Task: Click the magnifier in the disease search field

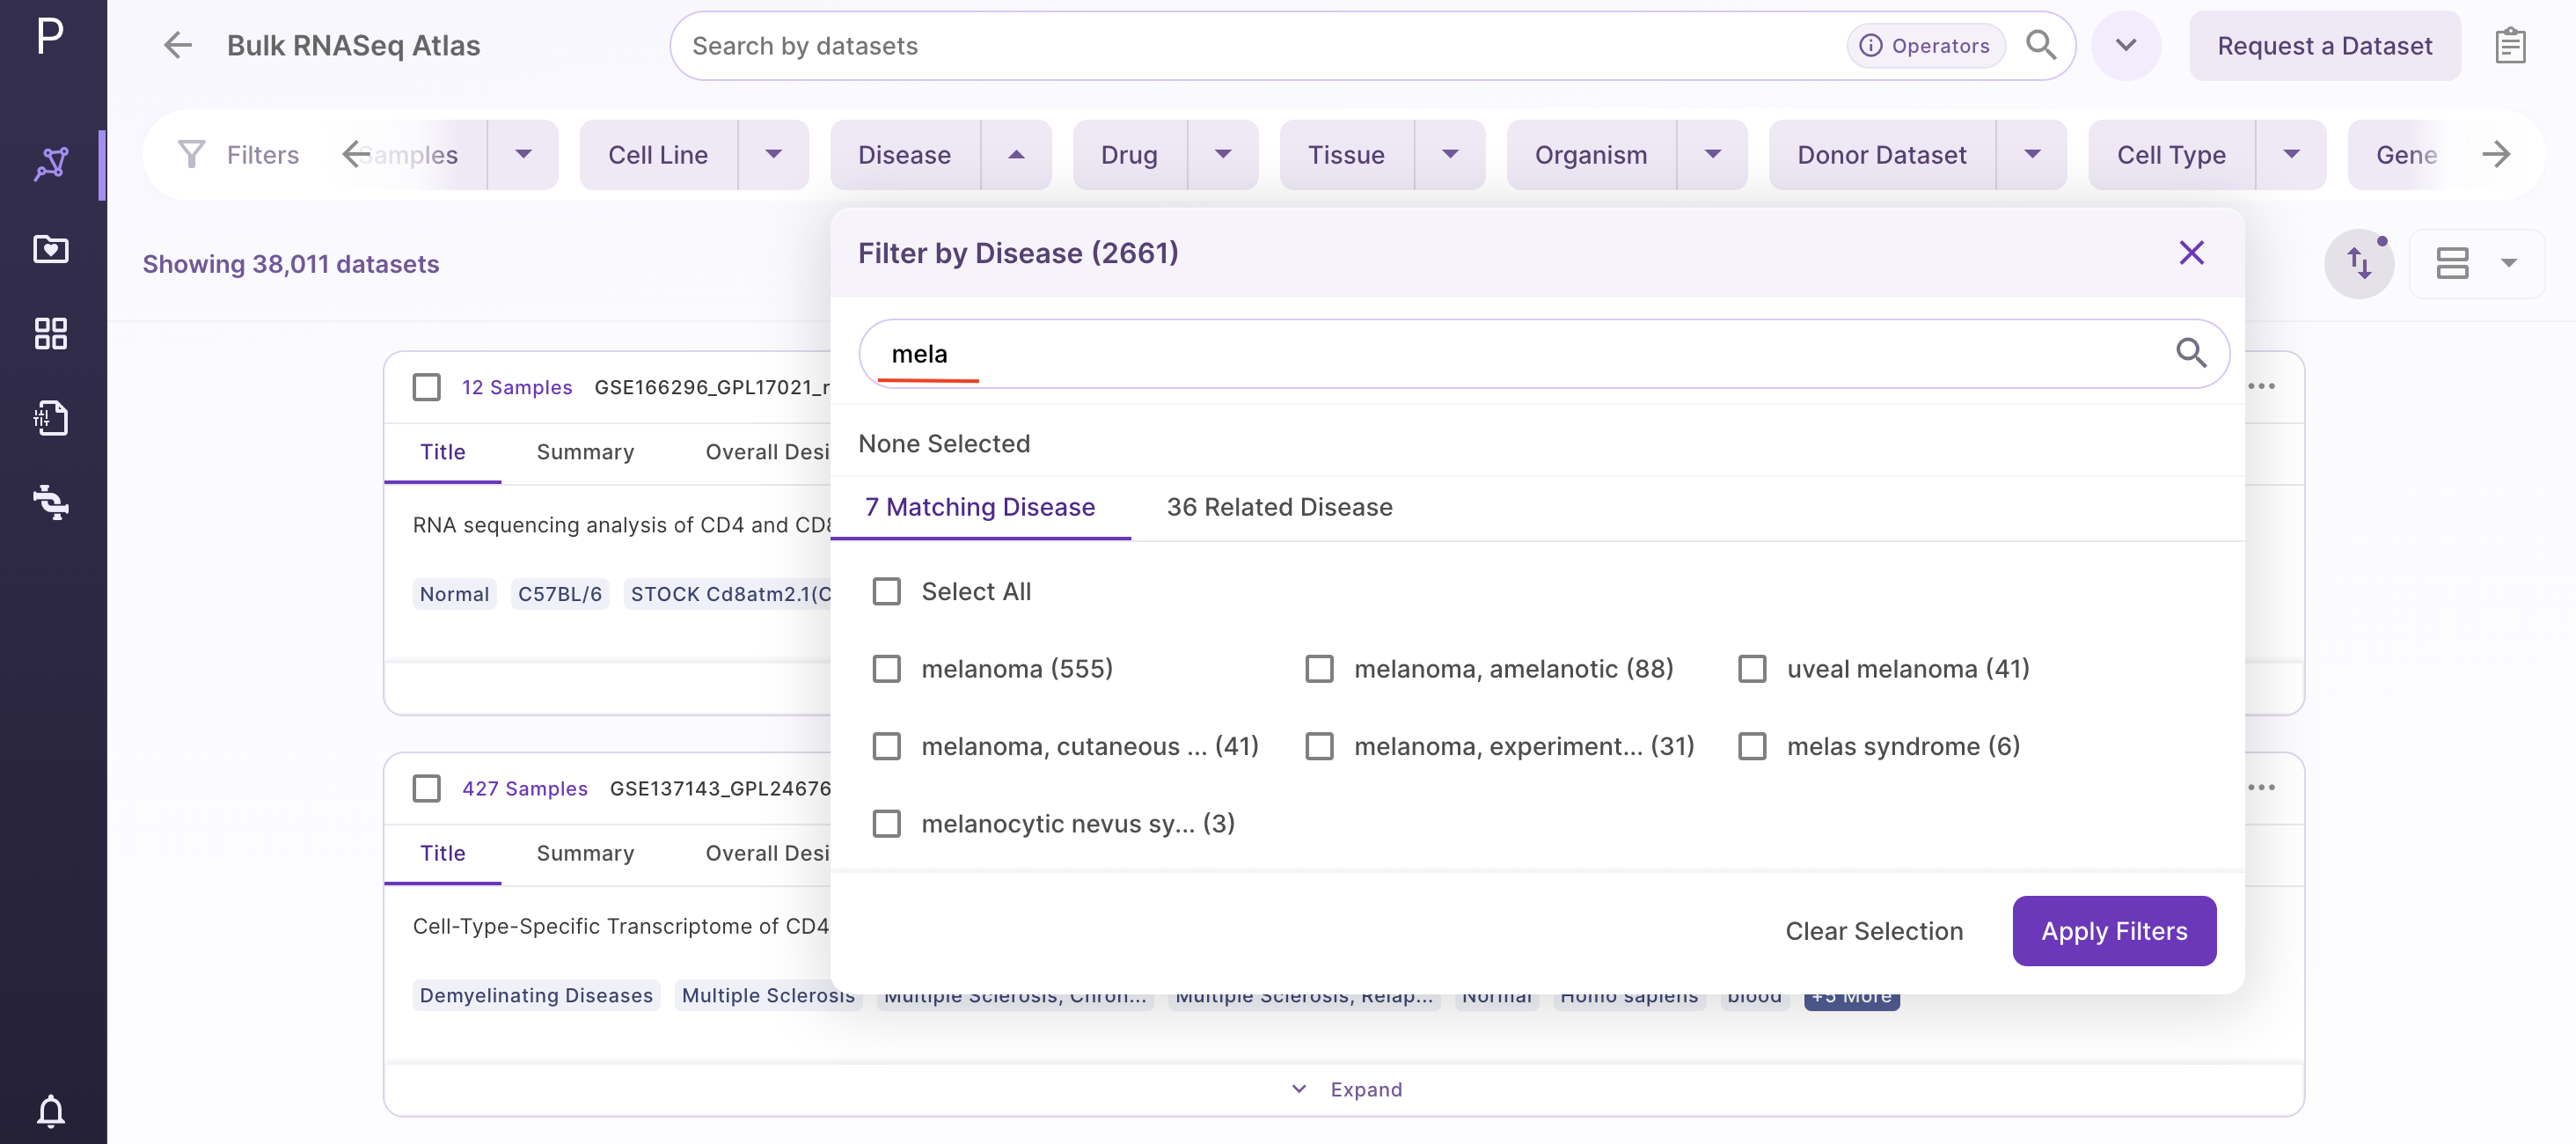Action: tap(2191, 353)
